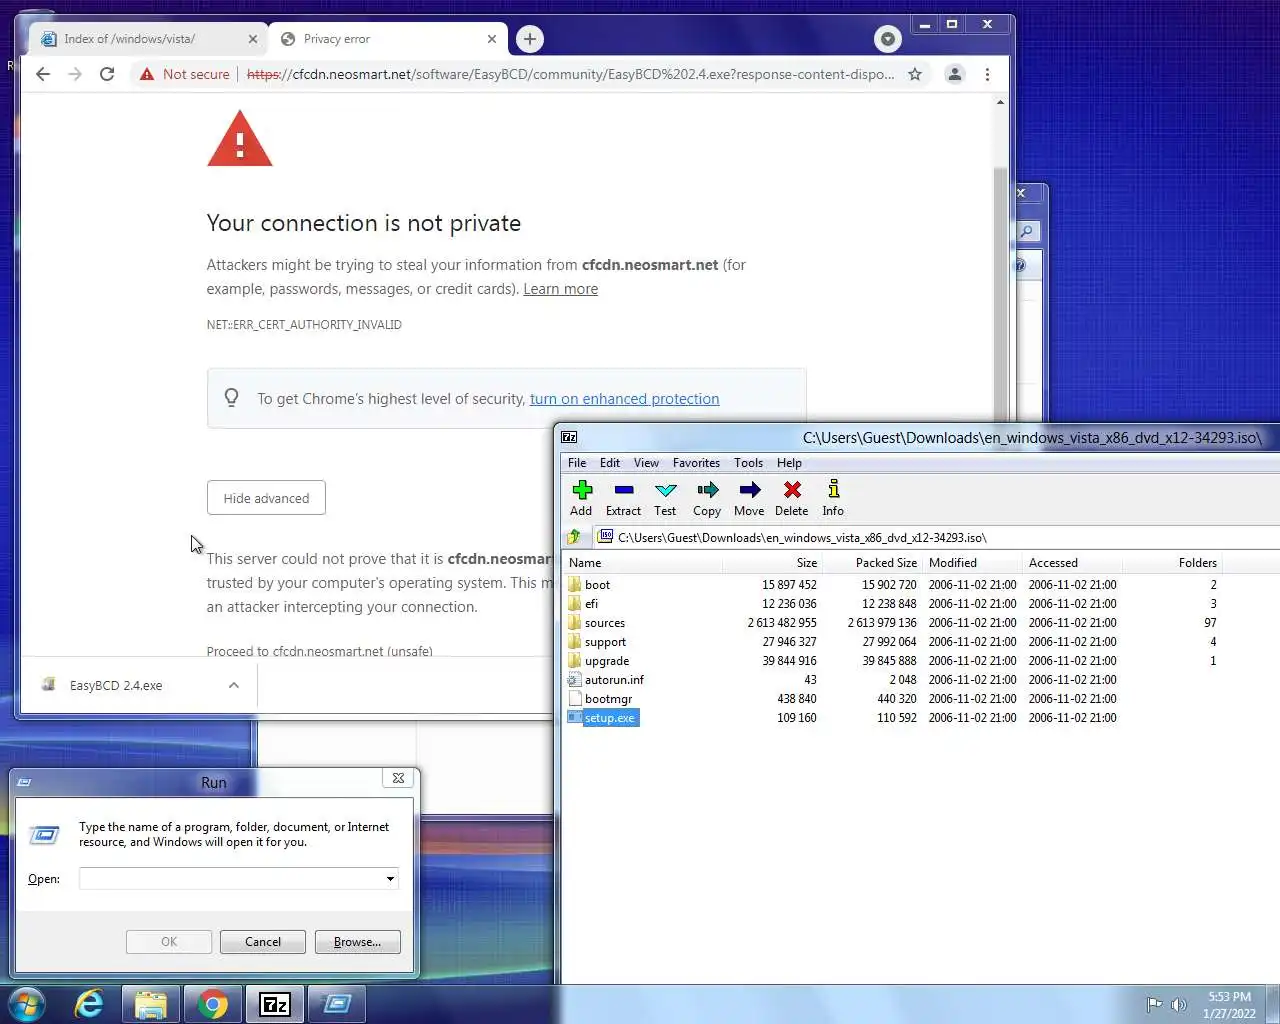Click the Delete toolbar icon in 7-Zip
This screenshot has height=1024, width=1280.
pos(791,497)
